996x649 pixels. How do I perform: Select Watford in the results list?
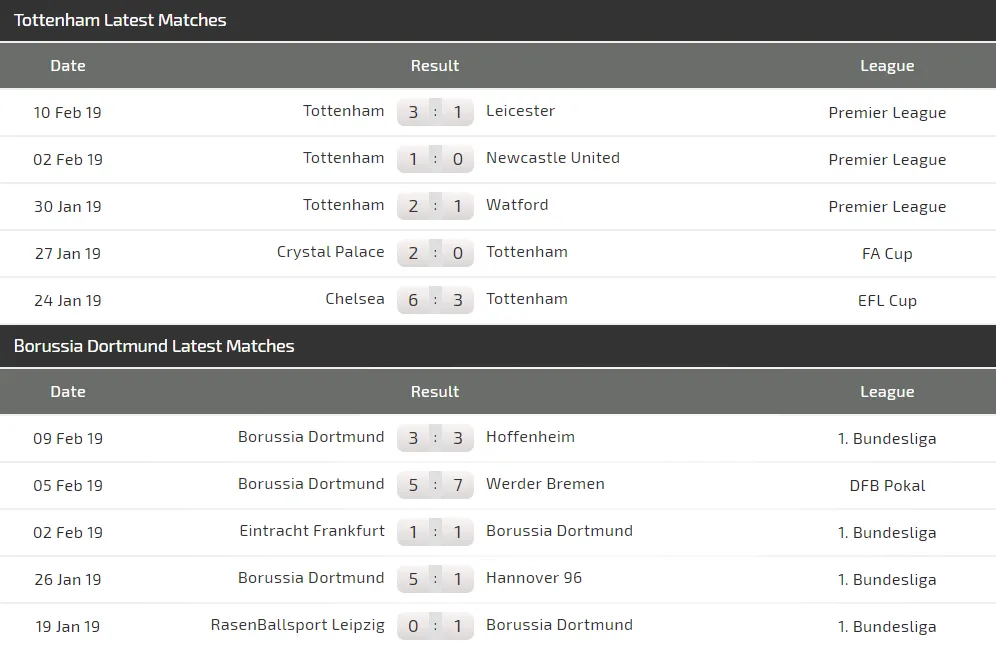517,205
